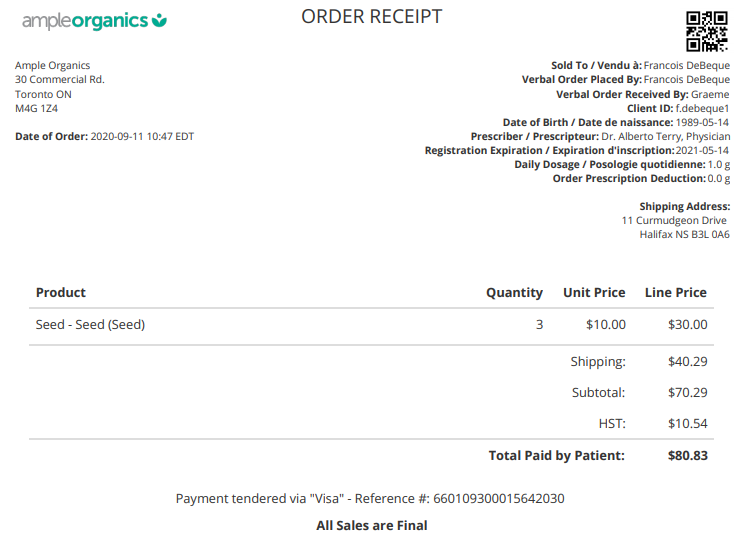Click the Daily Dosage value 1.0 g
Screen dimensions: 736x542
tap(718, 164)
